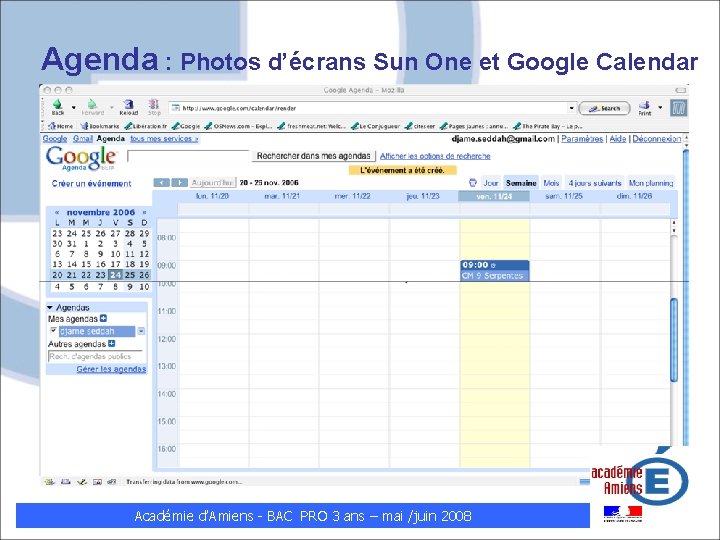Switch to the Mois view tab

coord(551,183)
